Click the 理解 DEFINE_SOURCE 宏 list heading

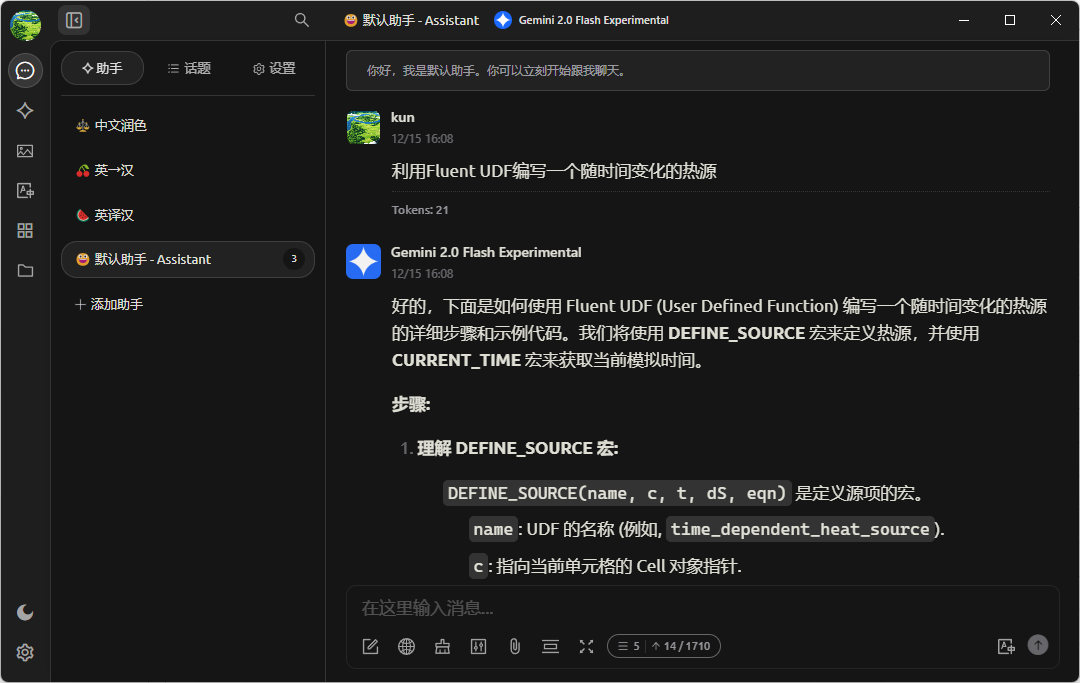tap(517, 448)
